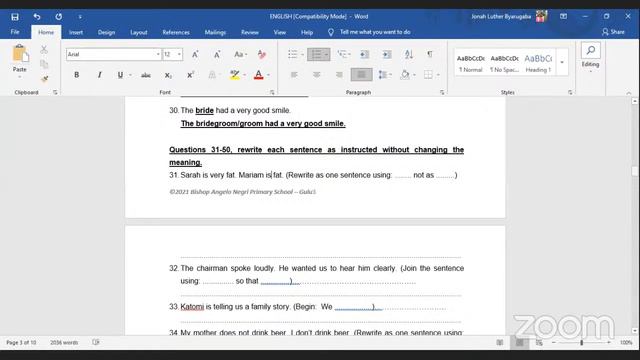Switch to the Insert tab

coord(76,32)
